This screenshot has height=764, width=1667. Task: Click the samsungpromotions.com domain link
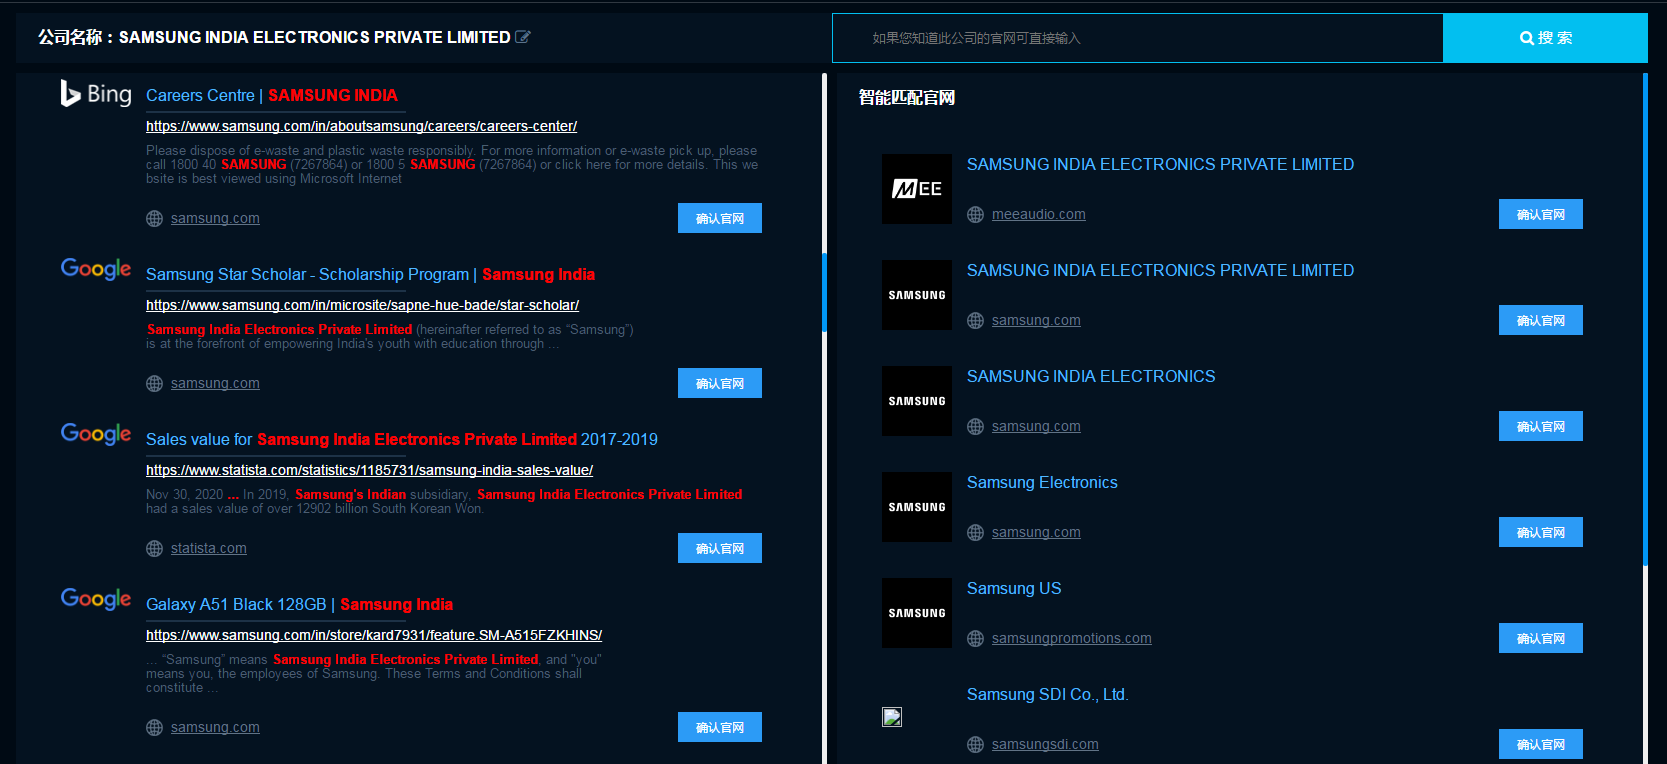pyautogui.click(x=1072, y=638)
